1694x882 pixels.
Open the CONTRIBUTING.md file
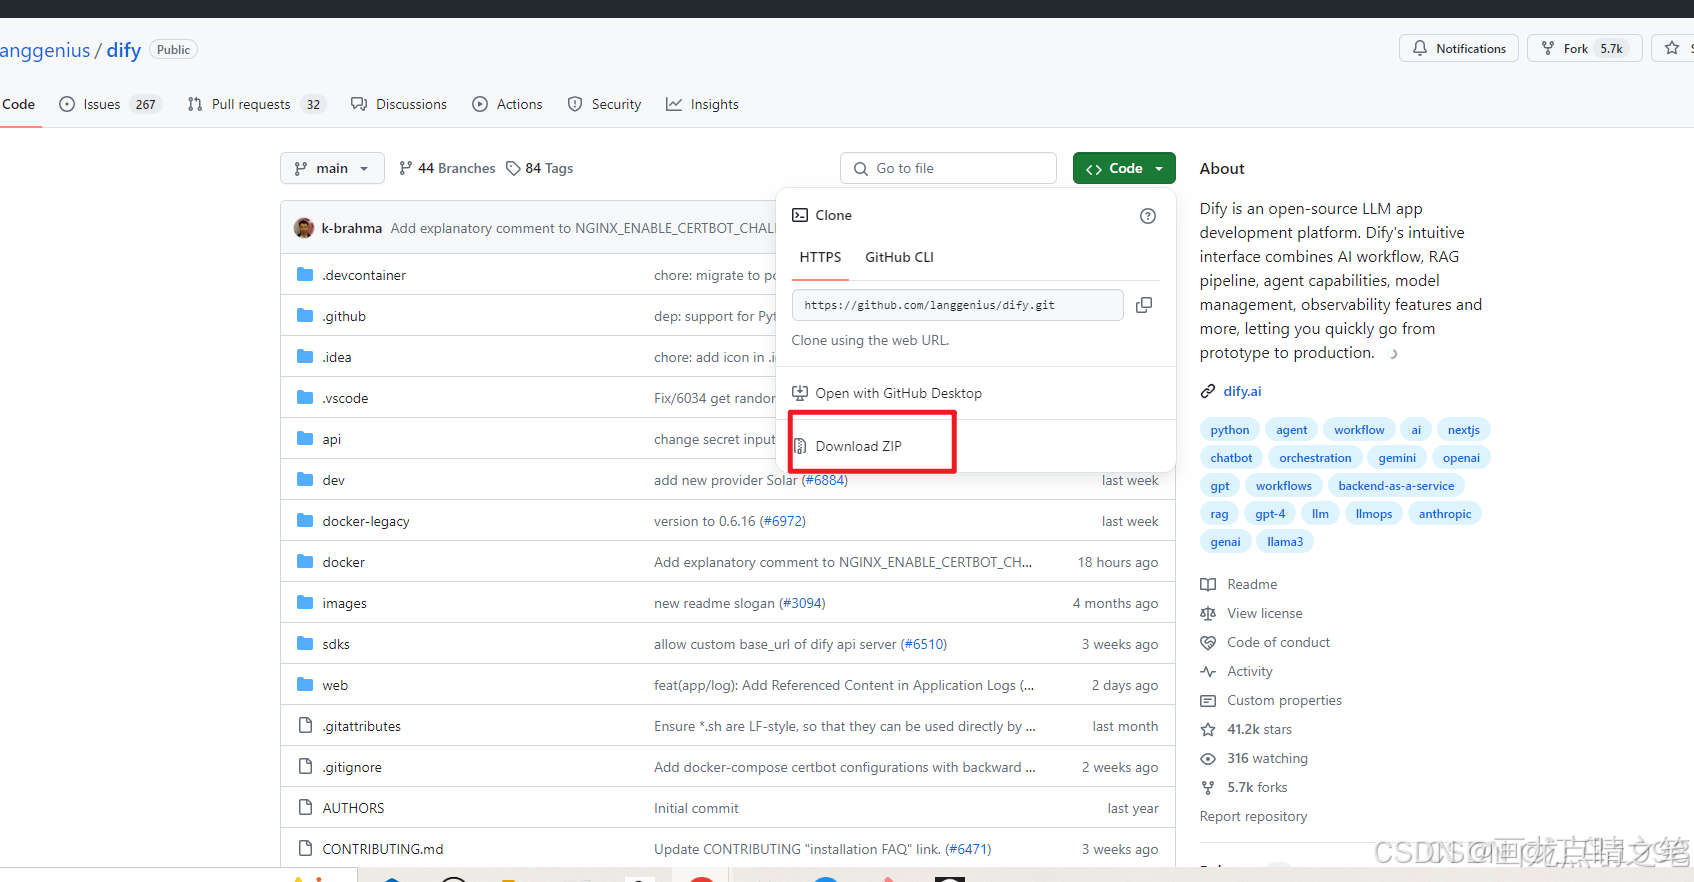coord(382,849)
